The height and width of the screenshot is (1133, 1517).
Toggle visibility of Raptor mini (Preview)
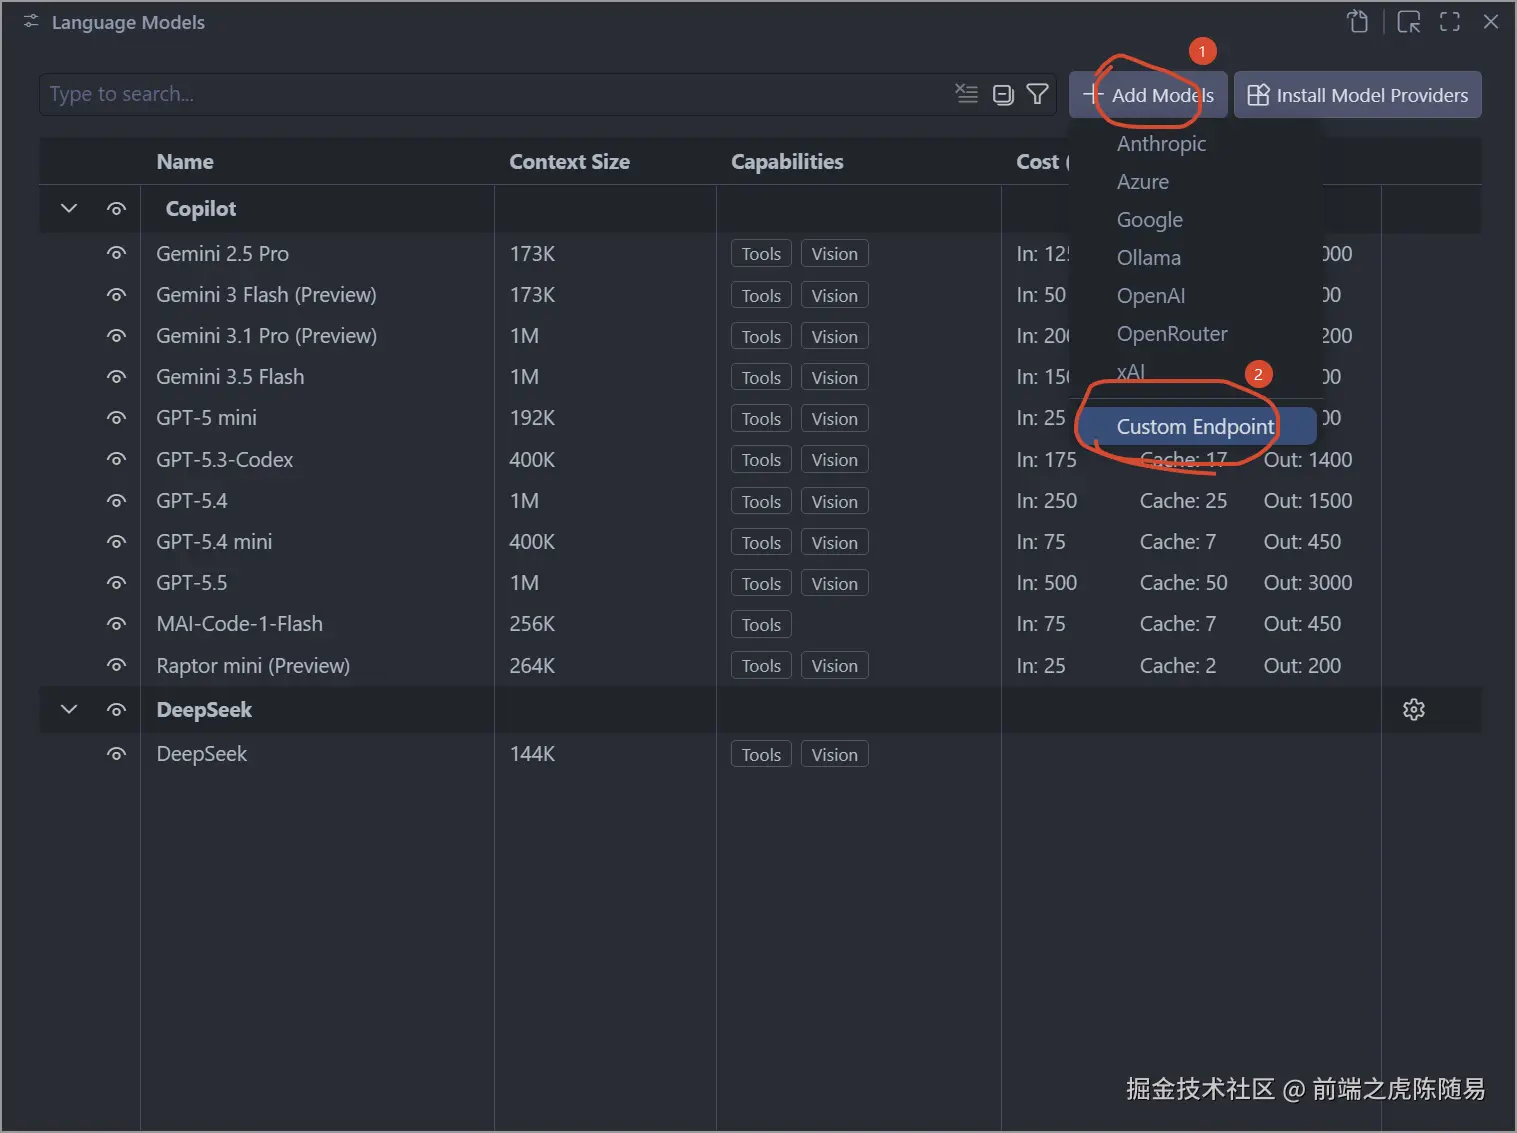pos(117,666)
